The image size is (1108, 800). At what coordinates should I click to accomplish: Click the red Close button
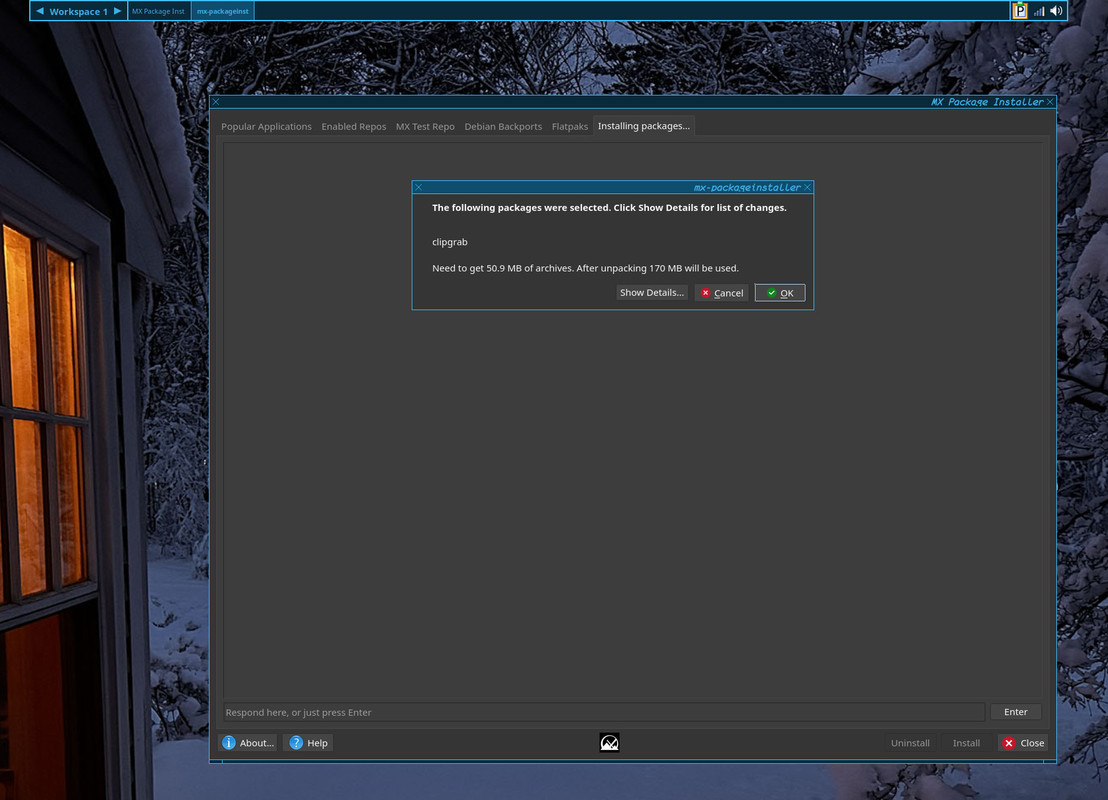pyautogui.click(x=1023, y=743)
